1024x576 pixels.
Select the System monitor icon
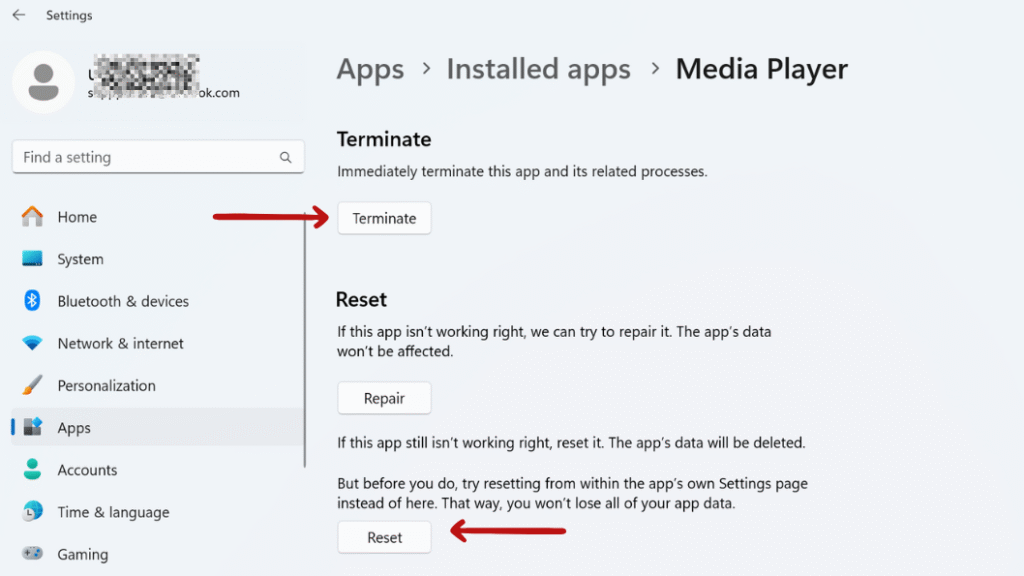point(32,259)
